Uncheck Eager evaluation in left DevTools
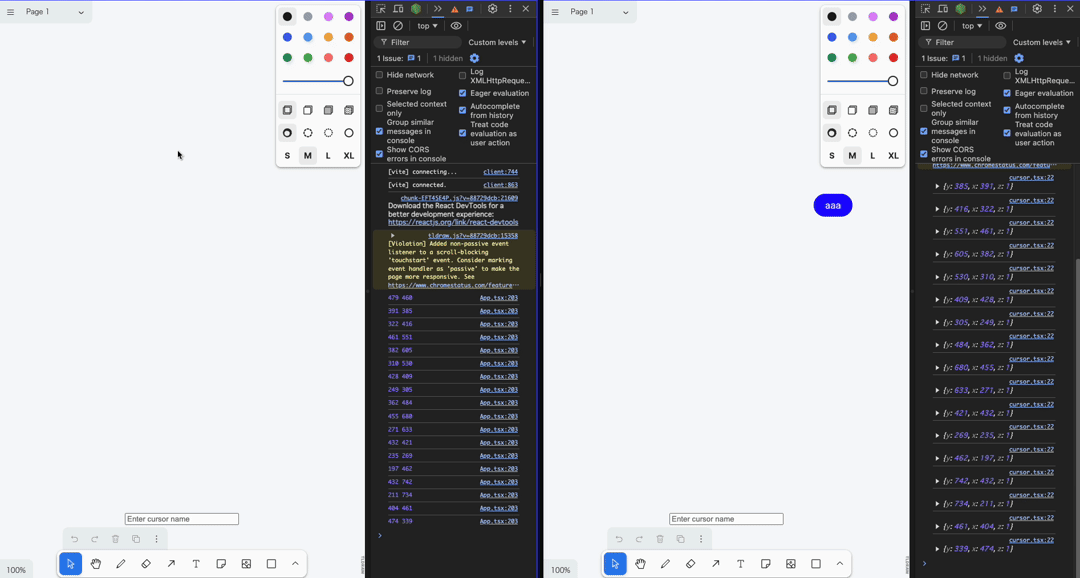This screenshot has height=578, width=1080. coord(462,93)
